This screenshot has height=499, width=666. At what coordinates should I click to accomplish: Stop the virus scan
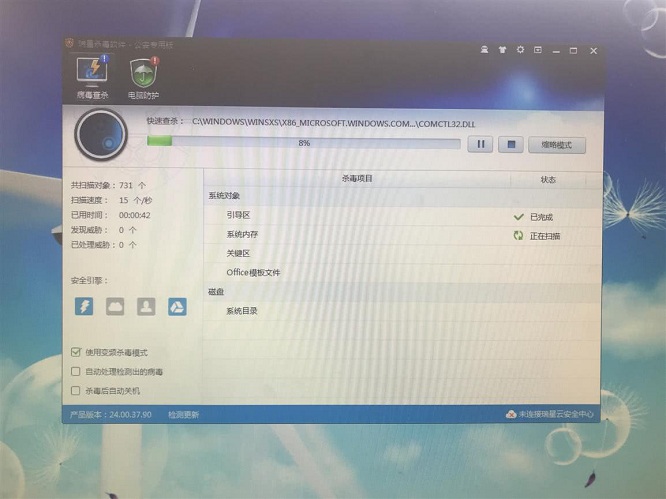coord(510,144)
